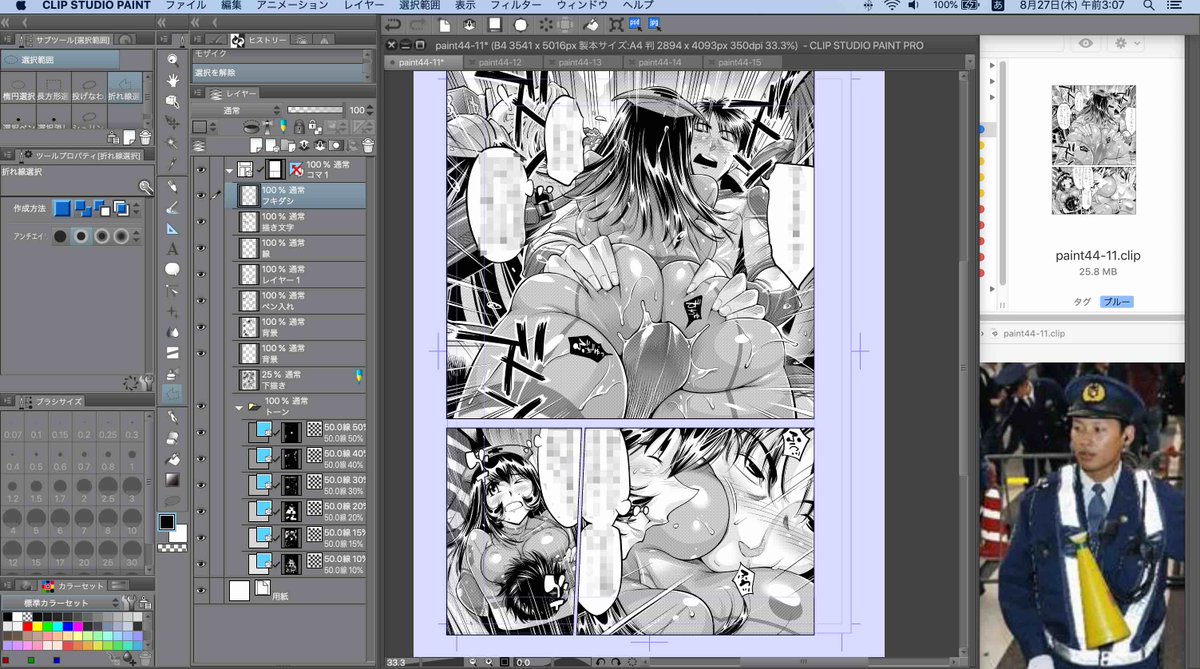Toggle visibility of コマ 1 frame folder
This screenshot has width=1200, height=669.
click(x=200, y=170)
